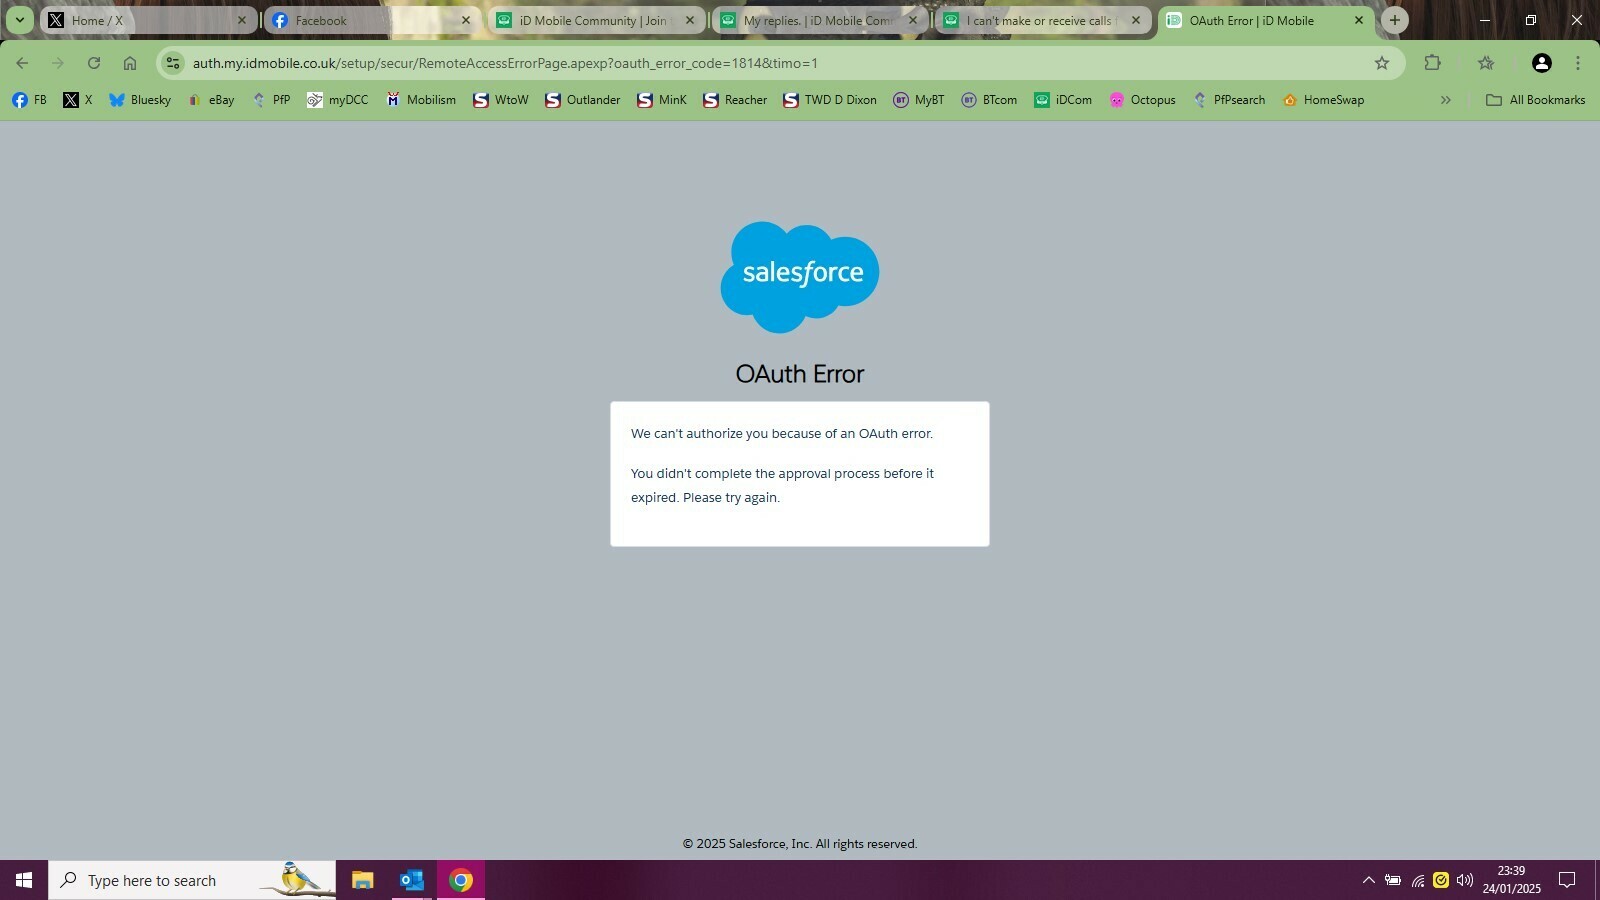Open the MyBT bookmark
This screenshot has height=900, width=1600.
pos(919,100)
